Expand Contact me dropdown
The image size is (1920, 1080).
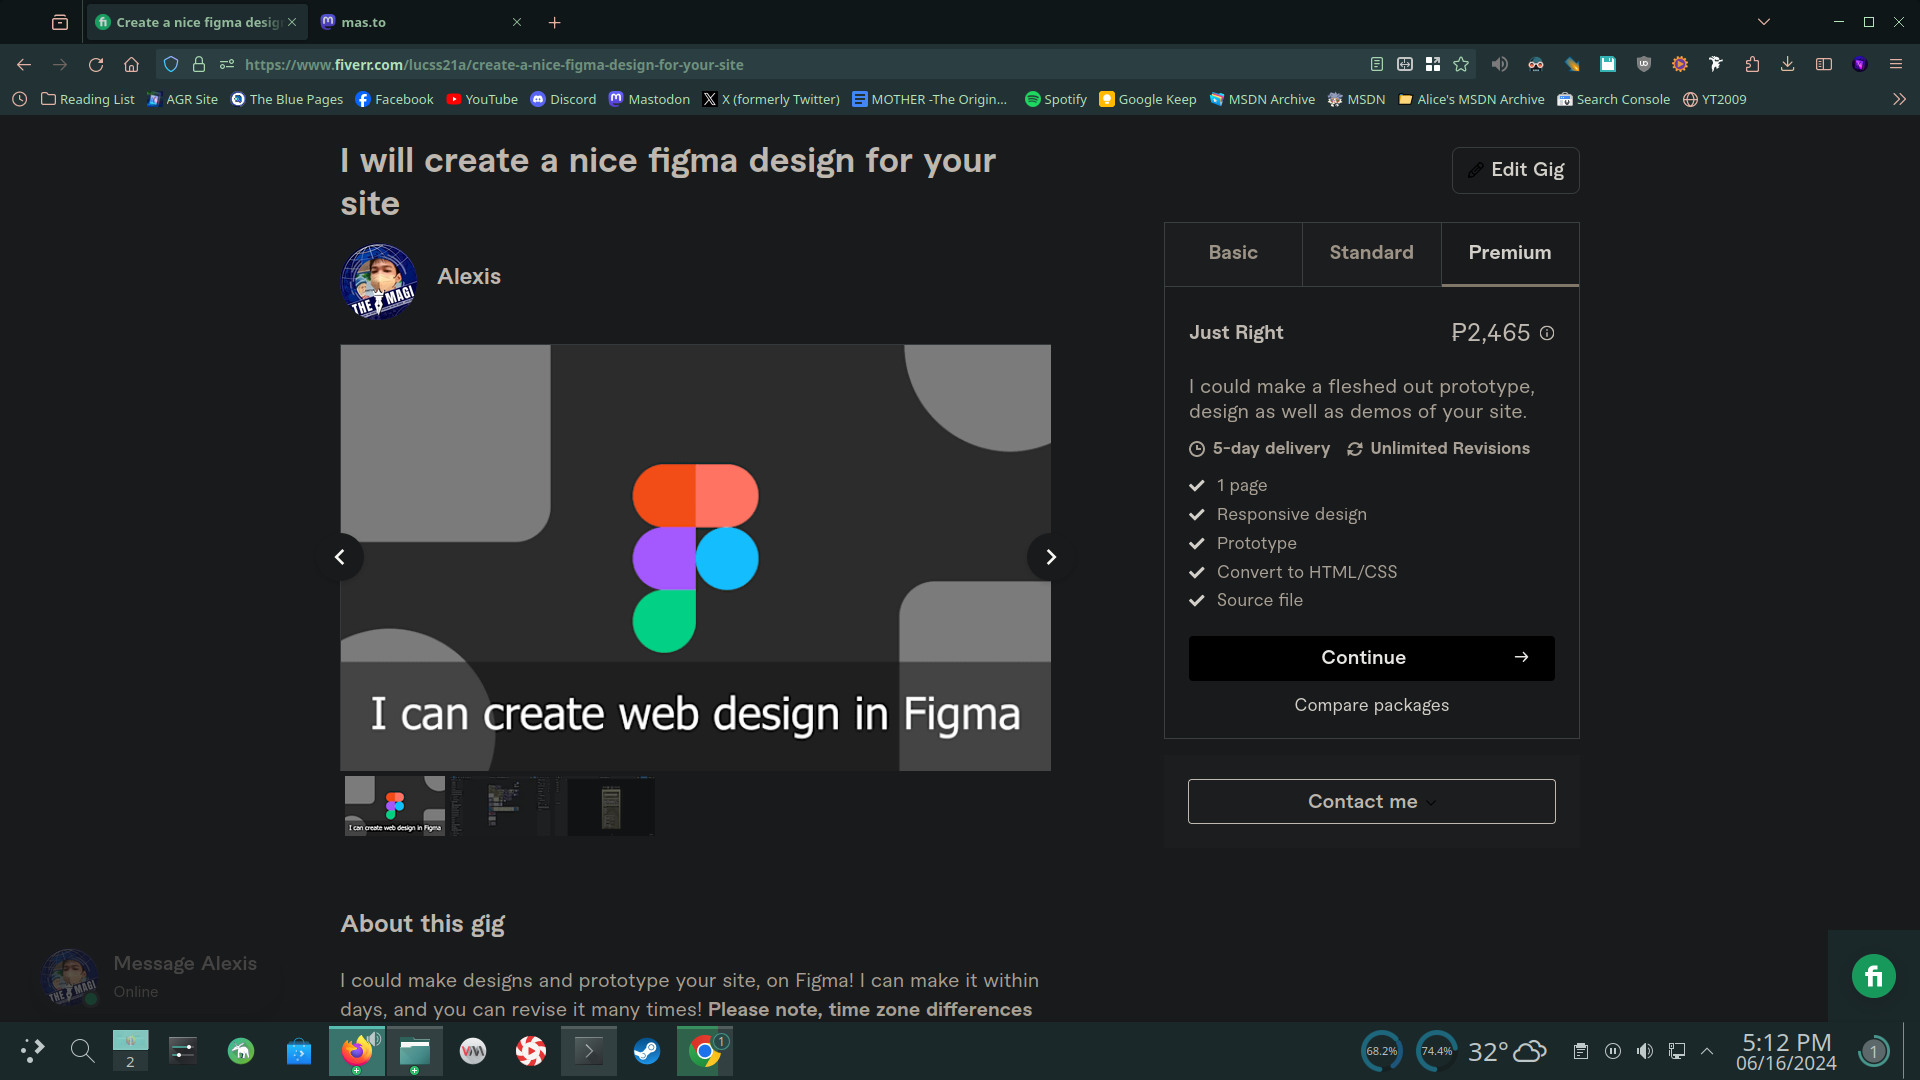coord(1371,801)
